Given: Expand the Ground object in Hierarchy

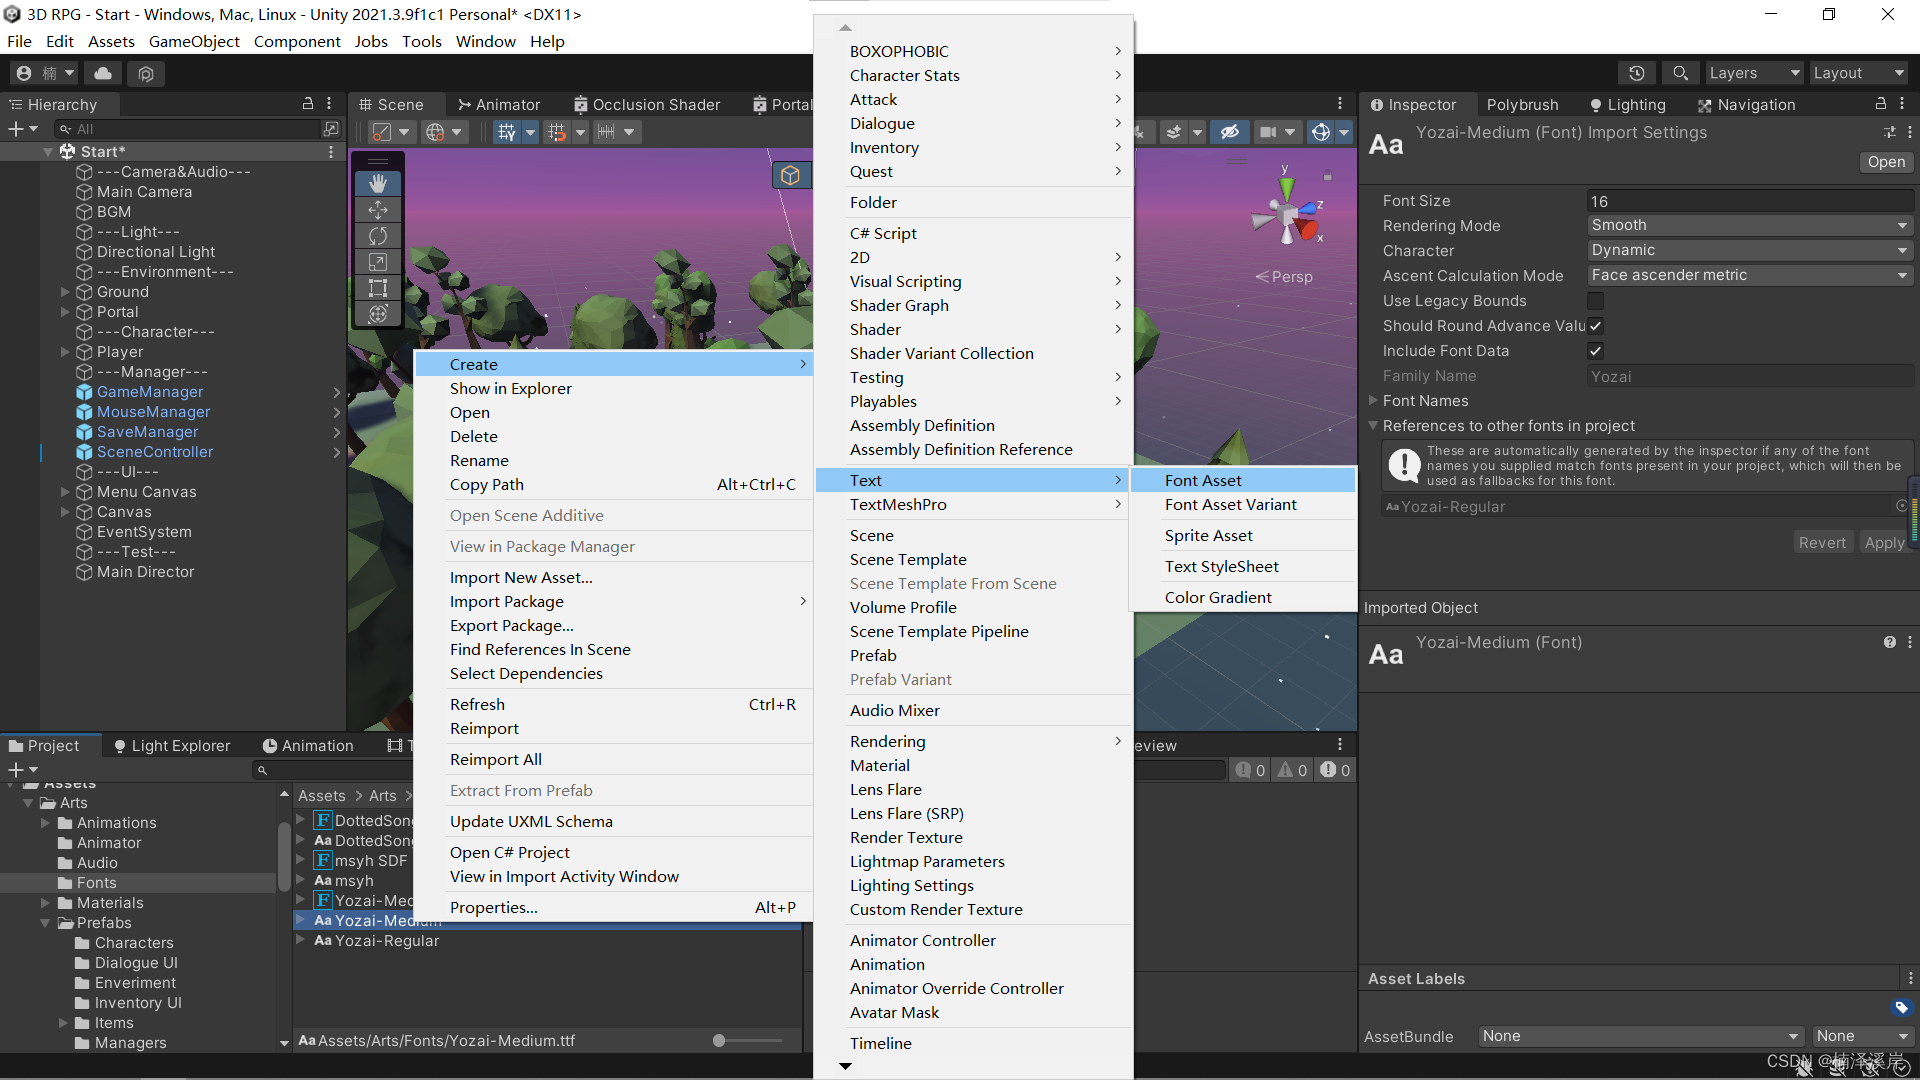Looking at the screenshot, I should pos(65,292).
